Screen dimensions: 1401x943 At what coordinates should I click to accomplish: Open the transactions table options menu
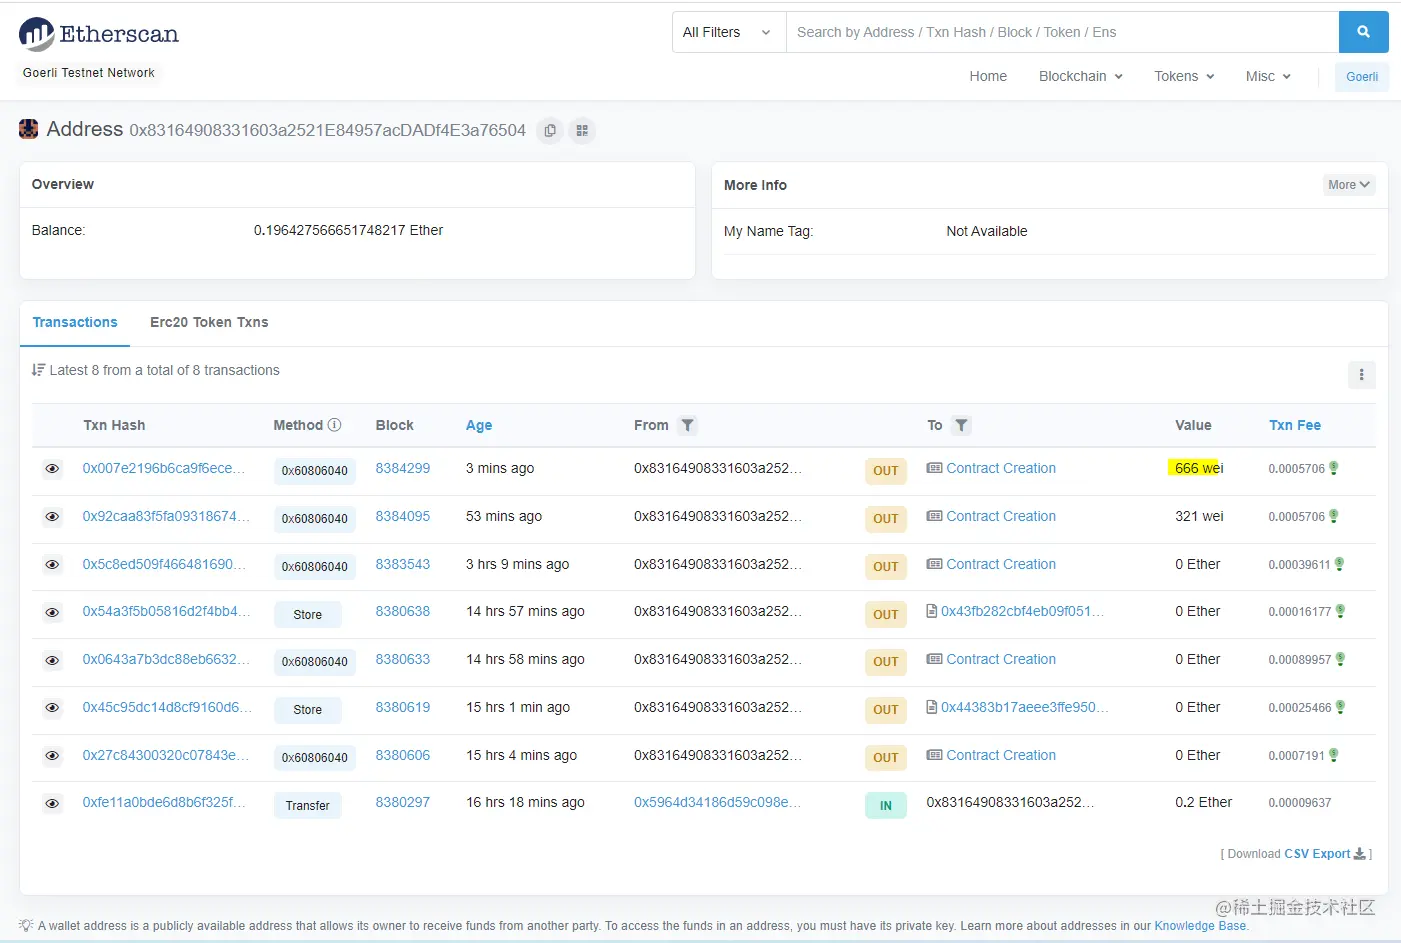coord(1361,375)
